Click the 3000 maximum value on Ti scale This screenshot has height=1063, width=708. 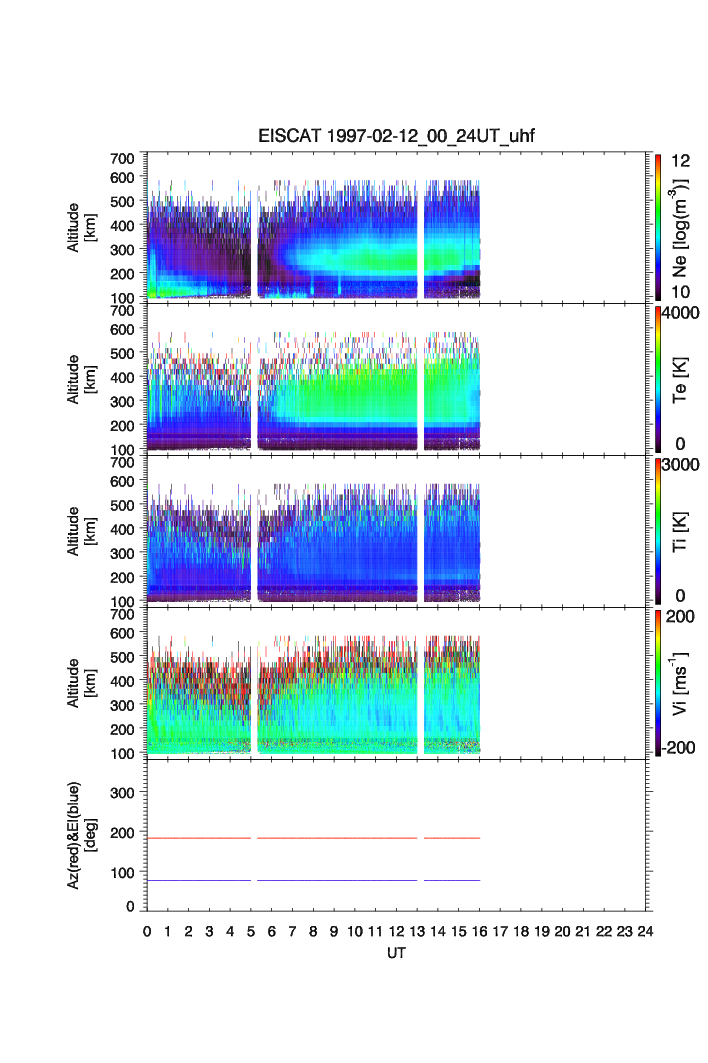[x=681, y=464]
